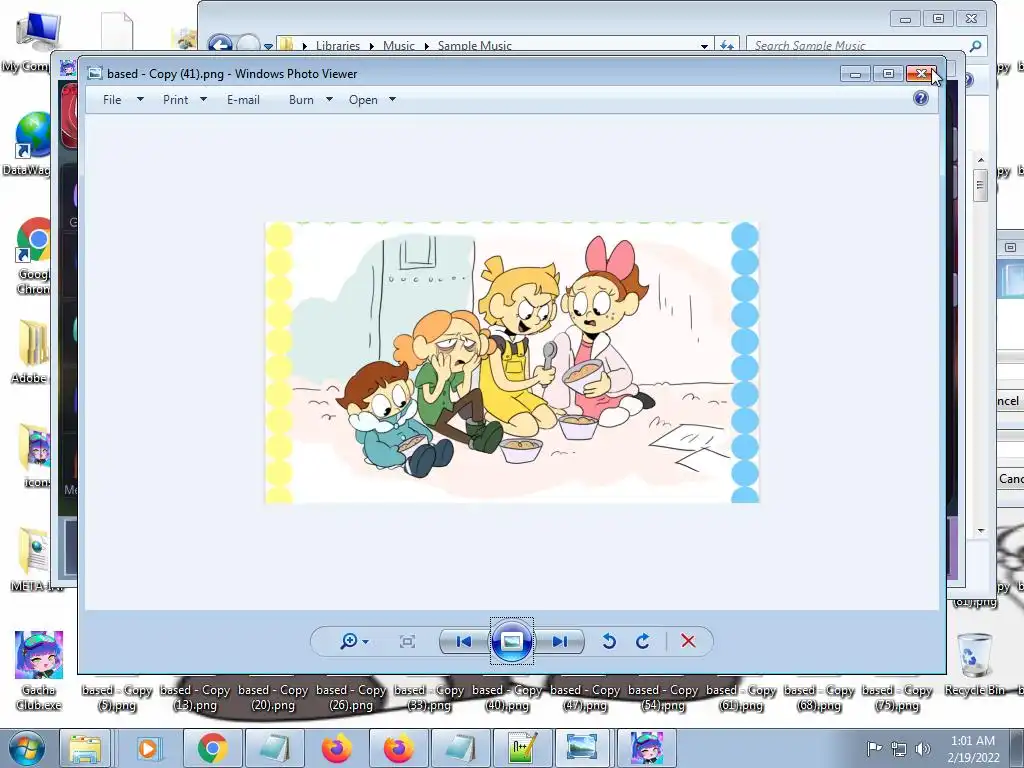1024x768 pixels.
Task: Open Action Center flag in tray
Action: (x=874, y=748)
